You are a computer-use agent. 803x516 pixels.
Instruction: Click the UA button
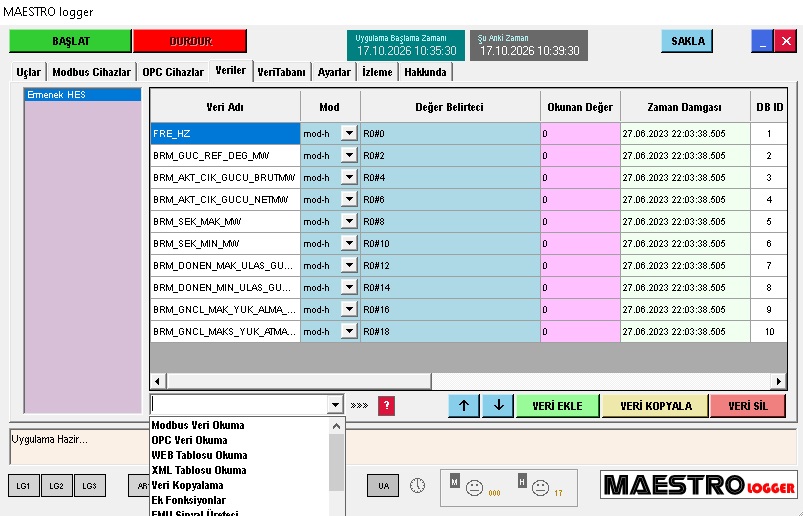pos(383,486)
